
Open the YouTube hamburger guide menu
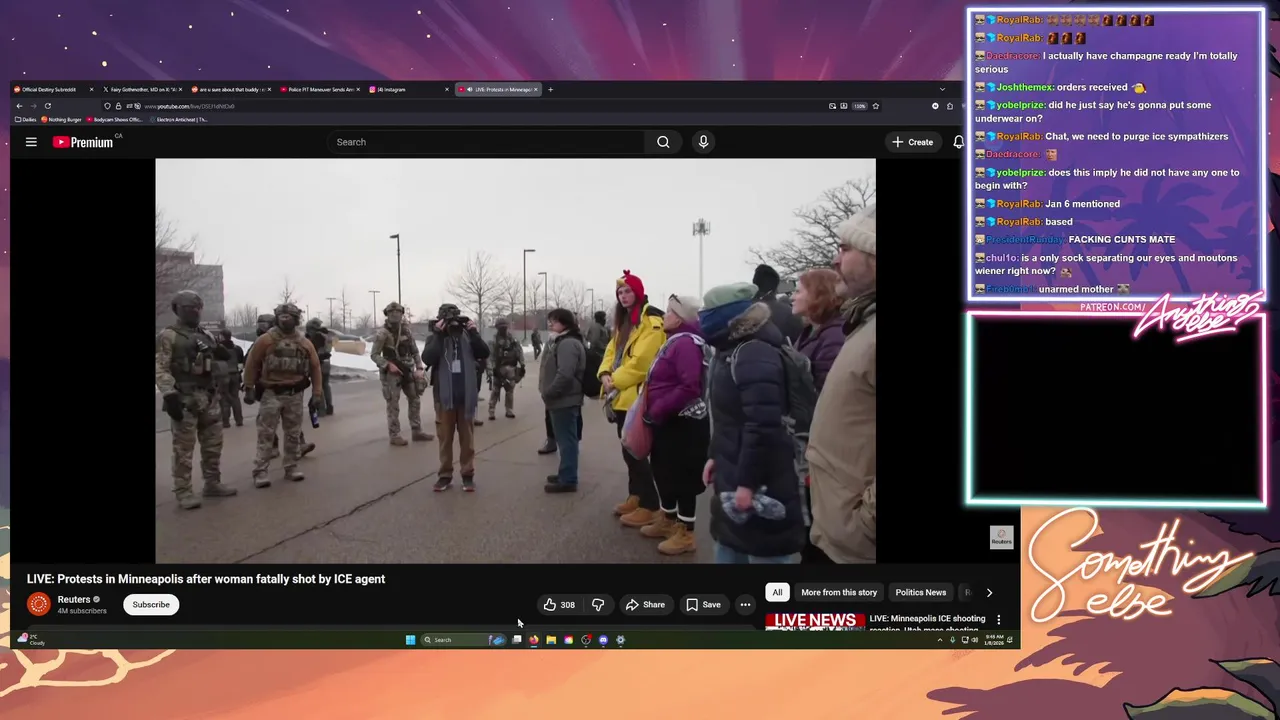tap(31, 142)
